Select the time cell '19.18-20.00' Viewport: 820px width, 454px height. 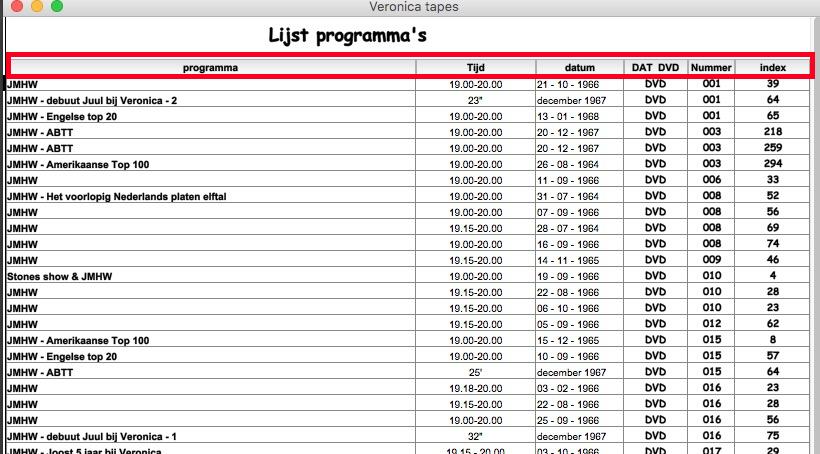point(475,388)
